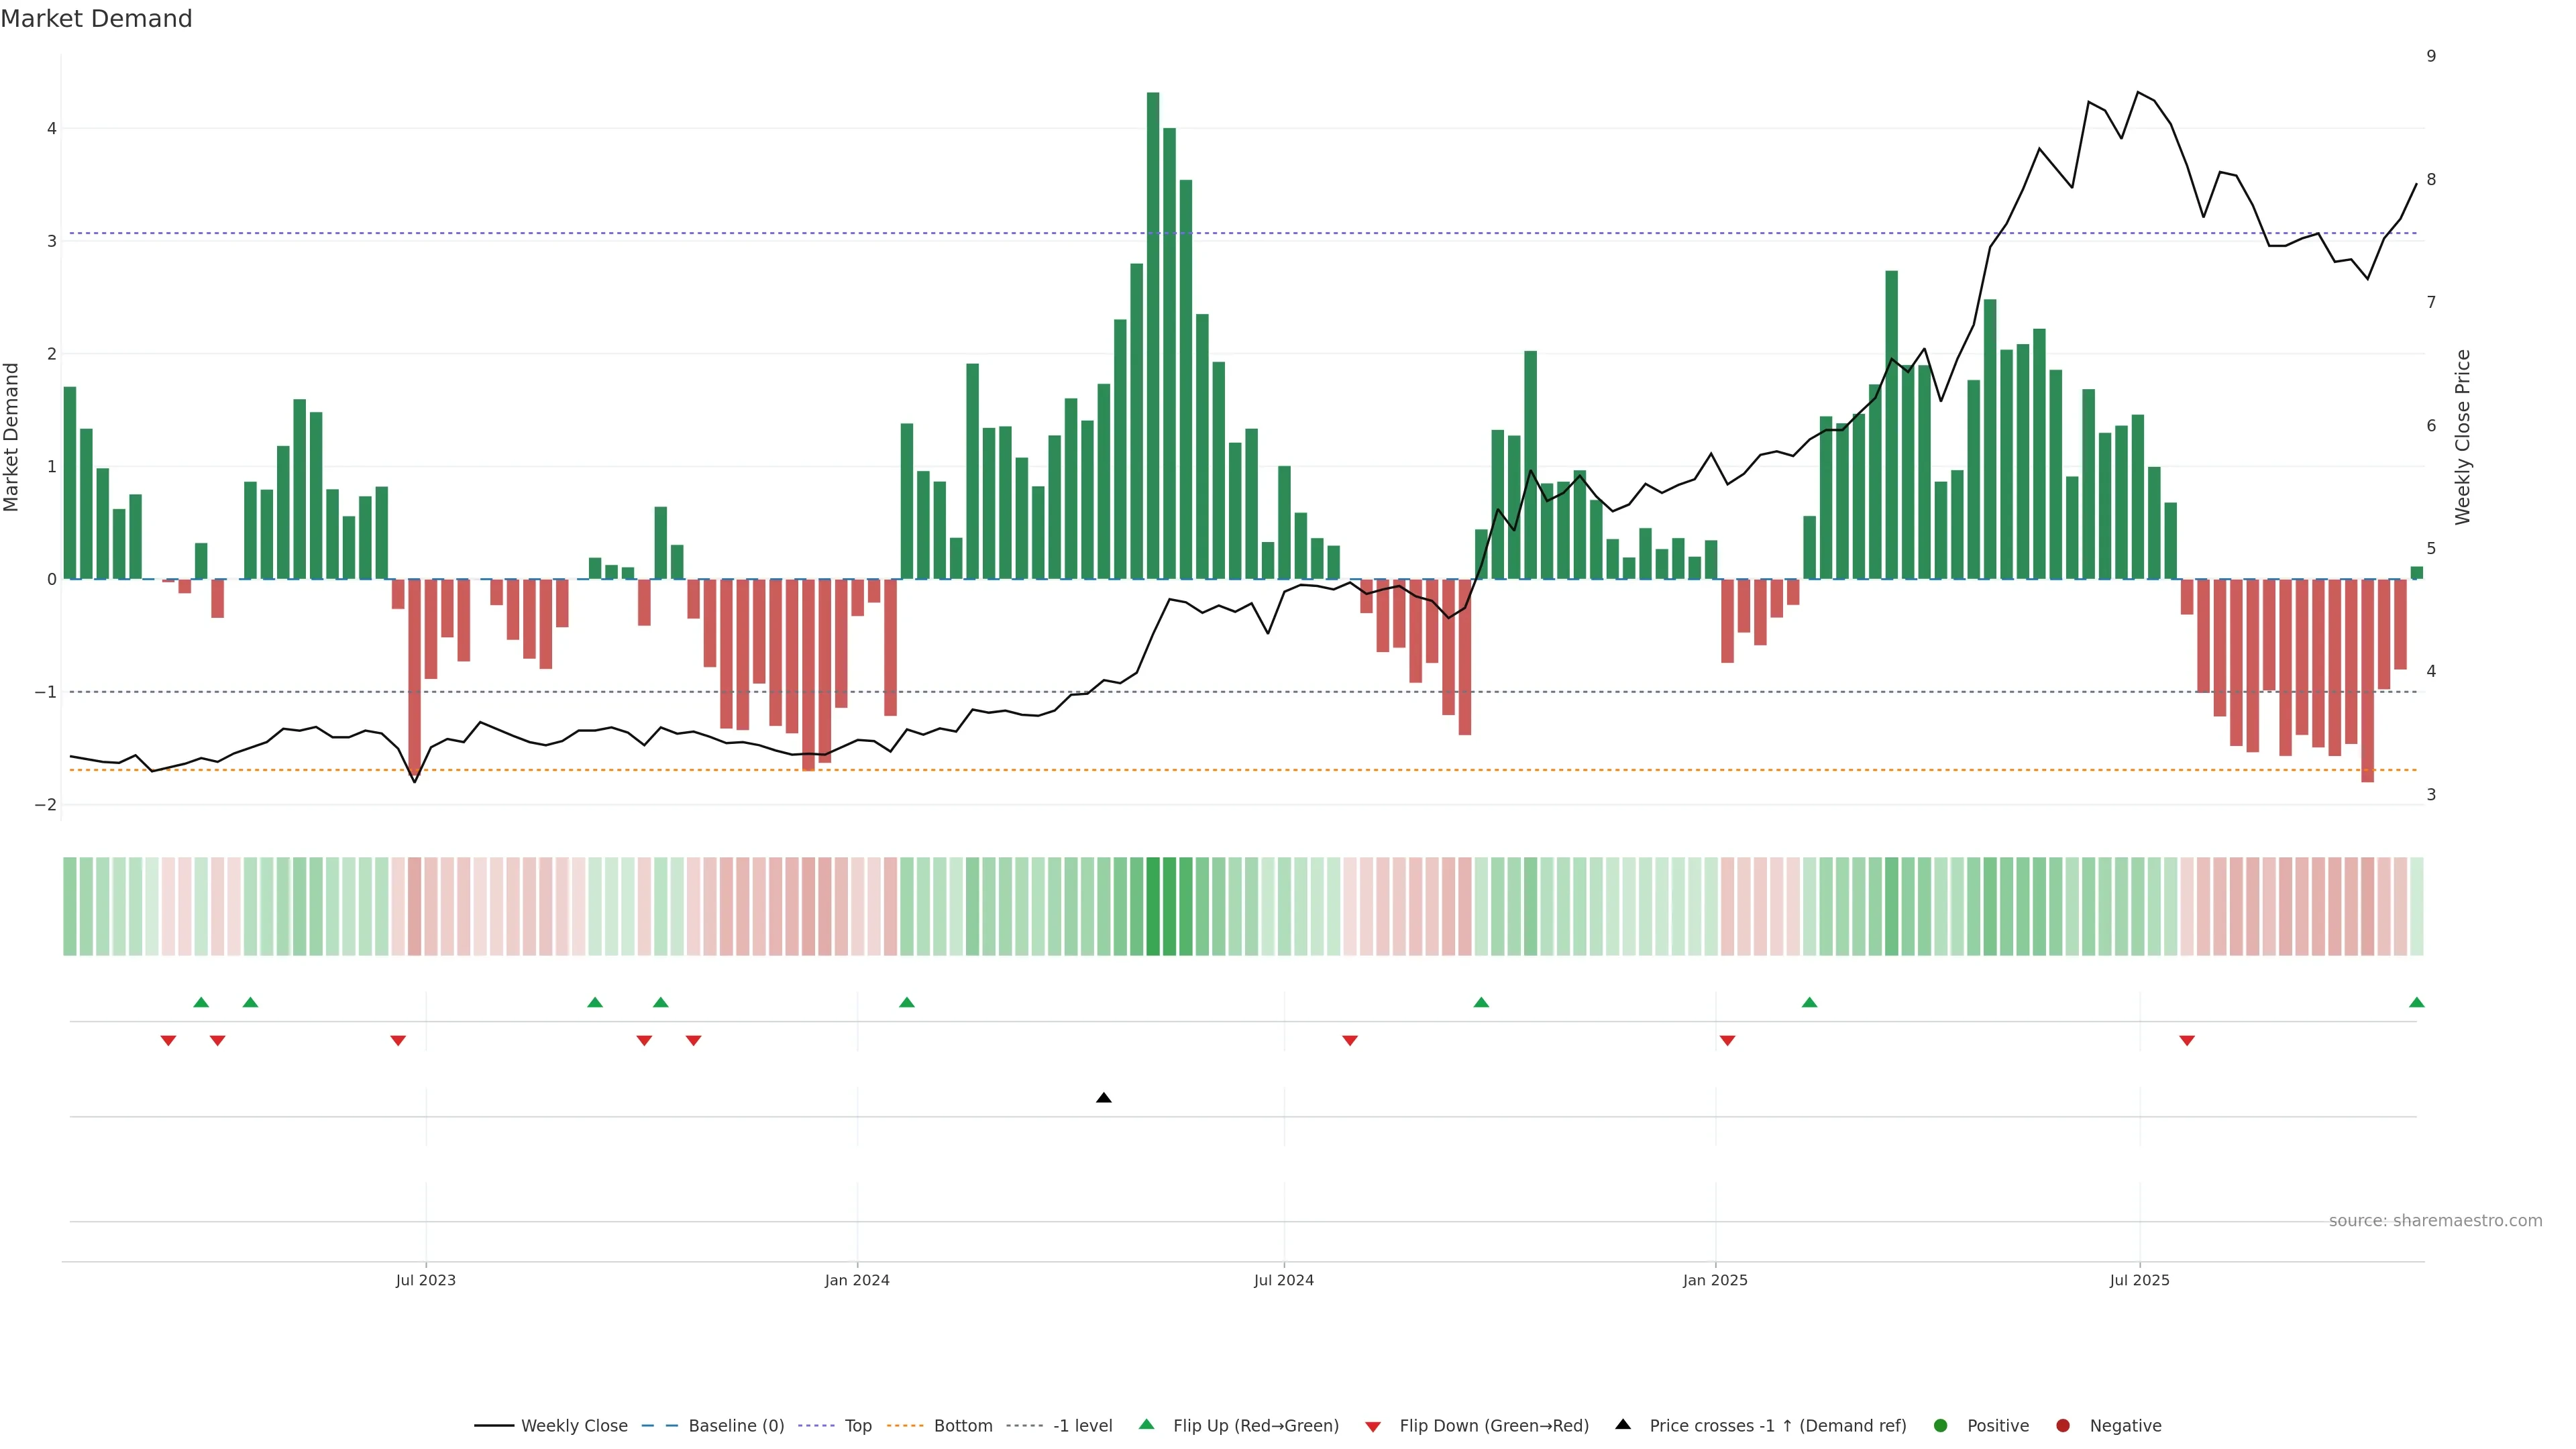Click the Jul 2024 axis label
Screen dimensions: 2576x1449
[1284, 1280]
